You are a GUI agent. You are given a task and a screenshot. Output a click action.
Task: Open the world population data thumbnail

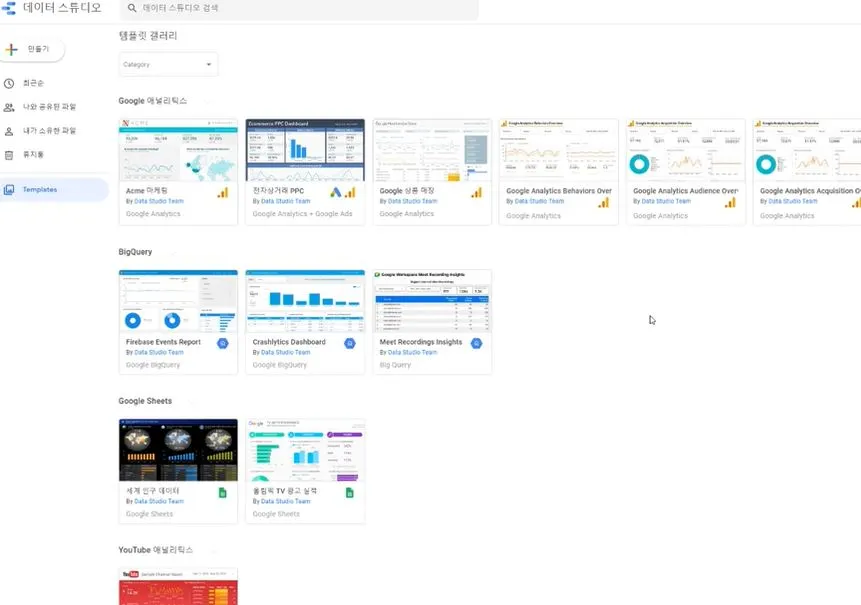point(178,450)
